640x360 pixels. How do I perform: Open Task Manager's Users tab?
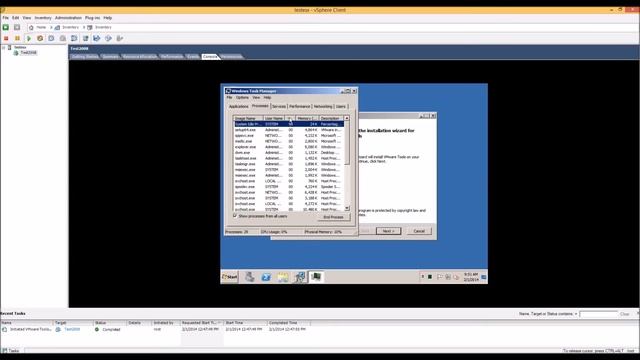click(x=341, y=107)
